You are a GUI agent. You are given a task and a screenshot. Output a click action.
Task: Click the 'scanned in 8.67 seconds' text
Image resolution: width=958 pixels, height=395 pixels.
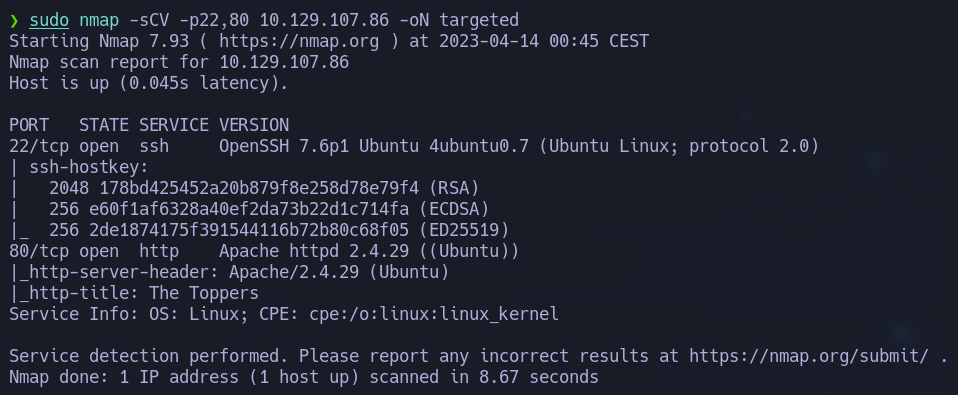[x=484, y=377]
